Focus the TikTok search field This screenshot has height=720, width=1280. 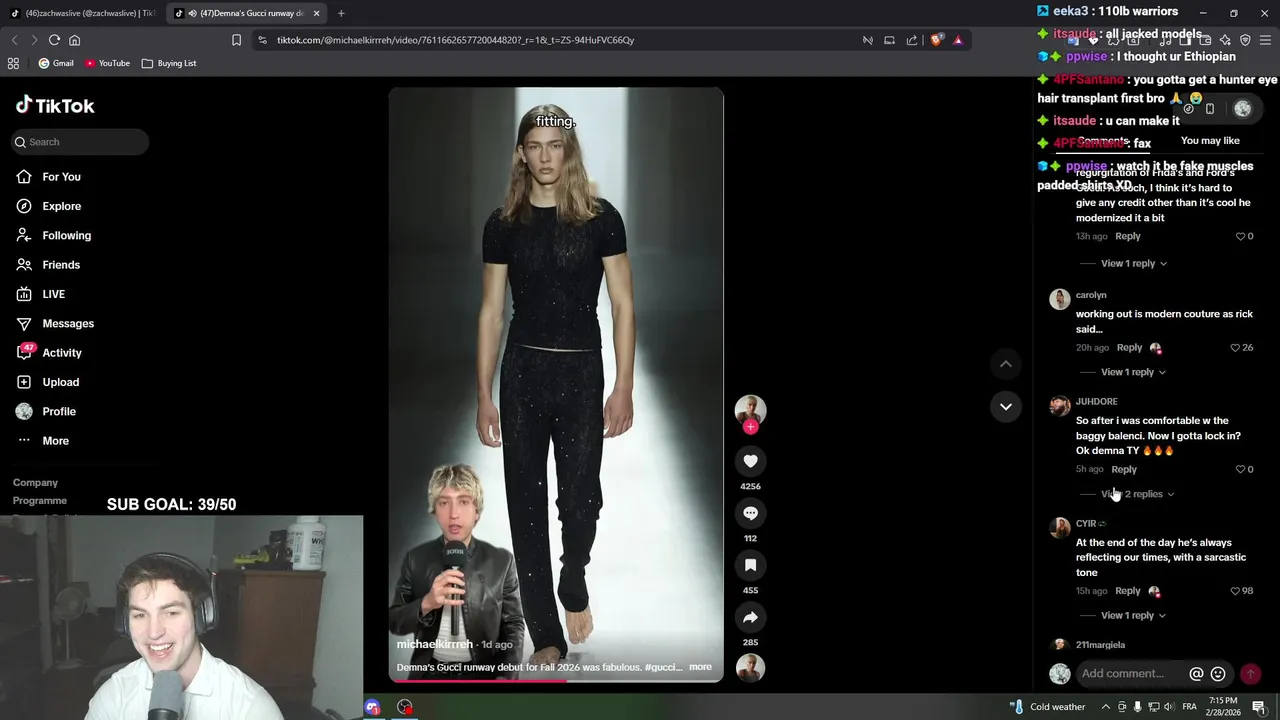[x=80, y=142]
